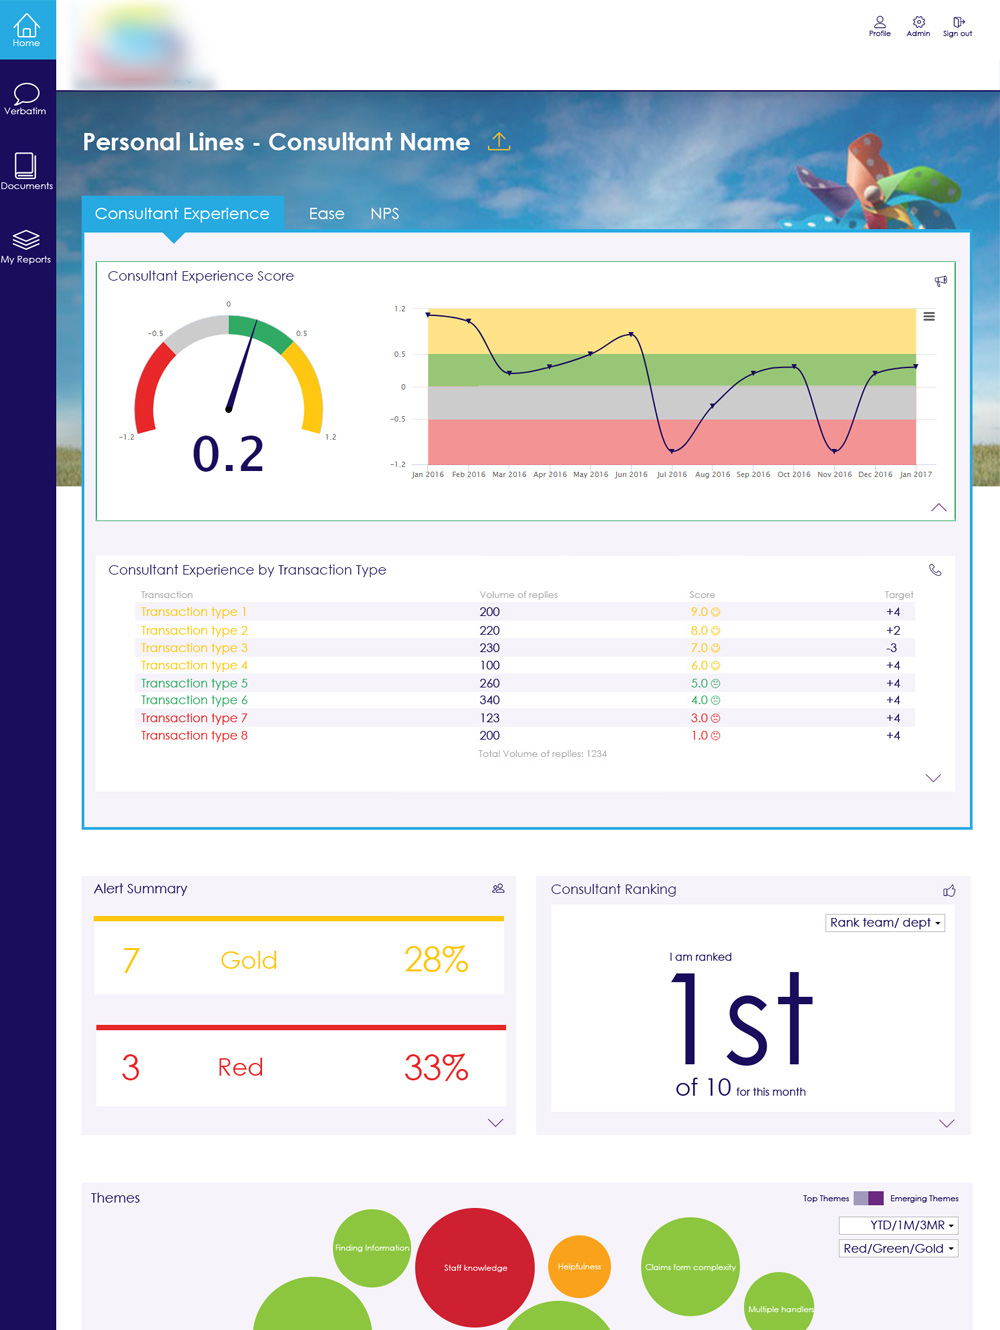The height and width of the screenshot is (1330, 1000).
Task: Open Transaction type 7 link
Action: point(194,718)
